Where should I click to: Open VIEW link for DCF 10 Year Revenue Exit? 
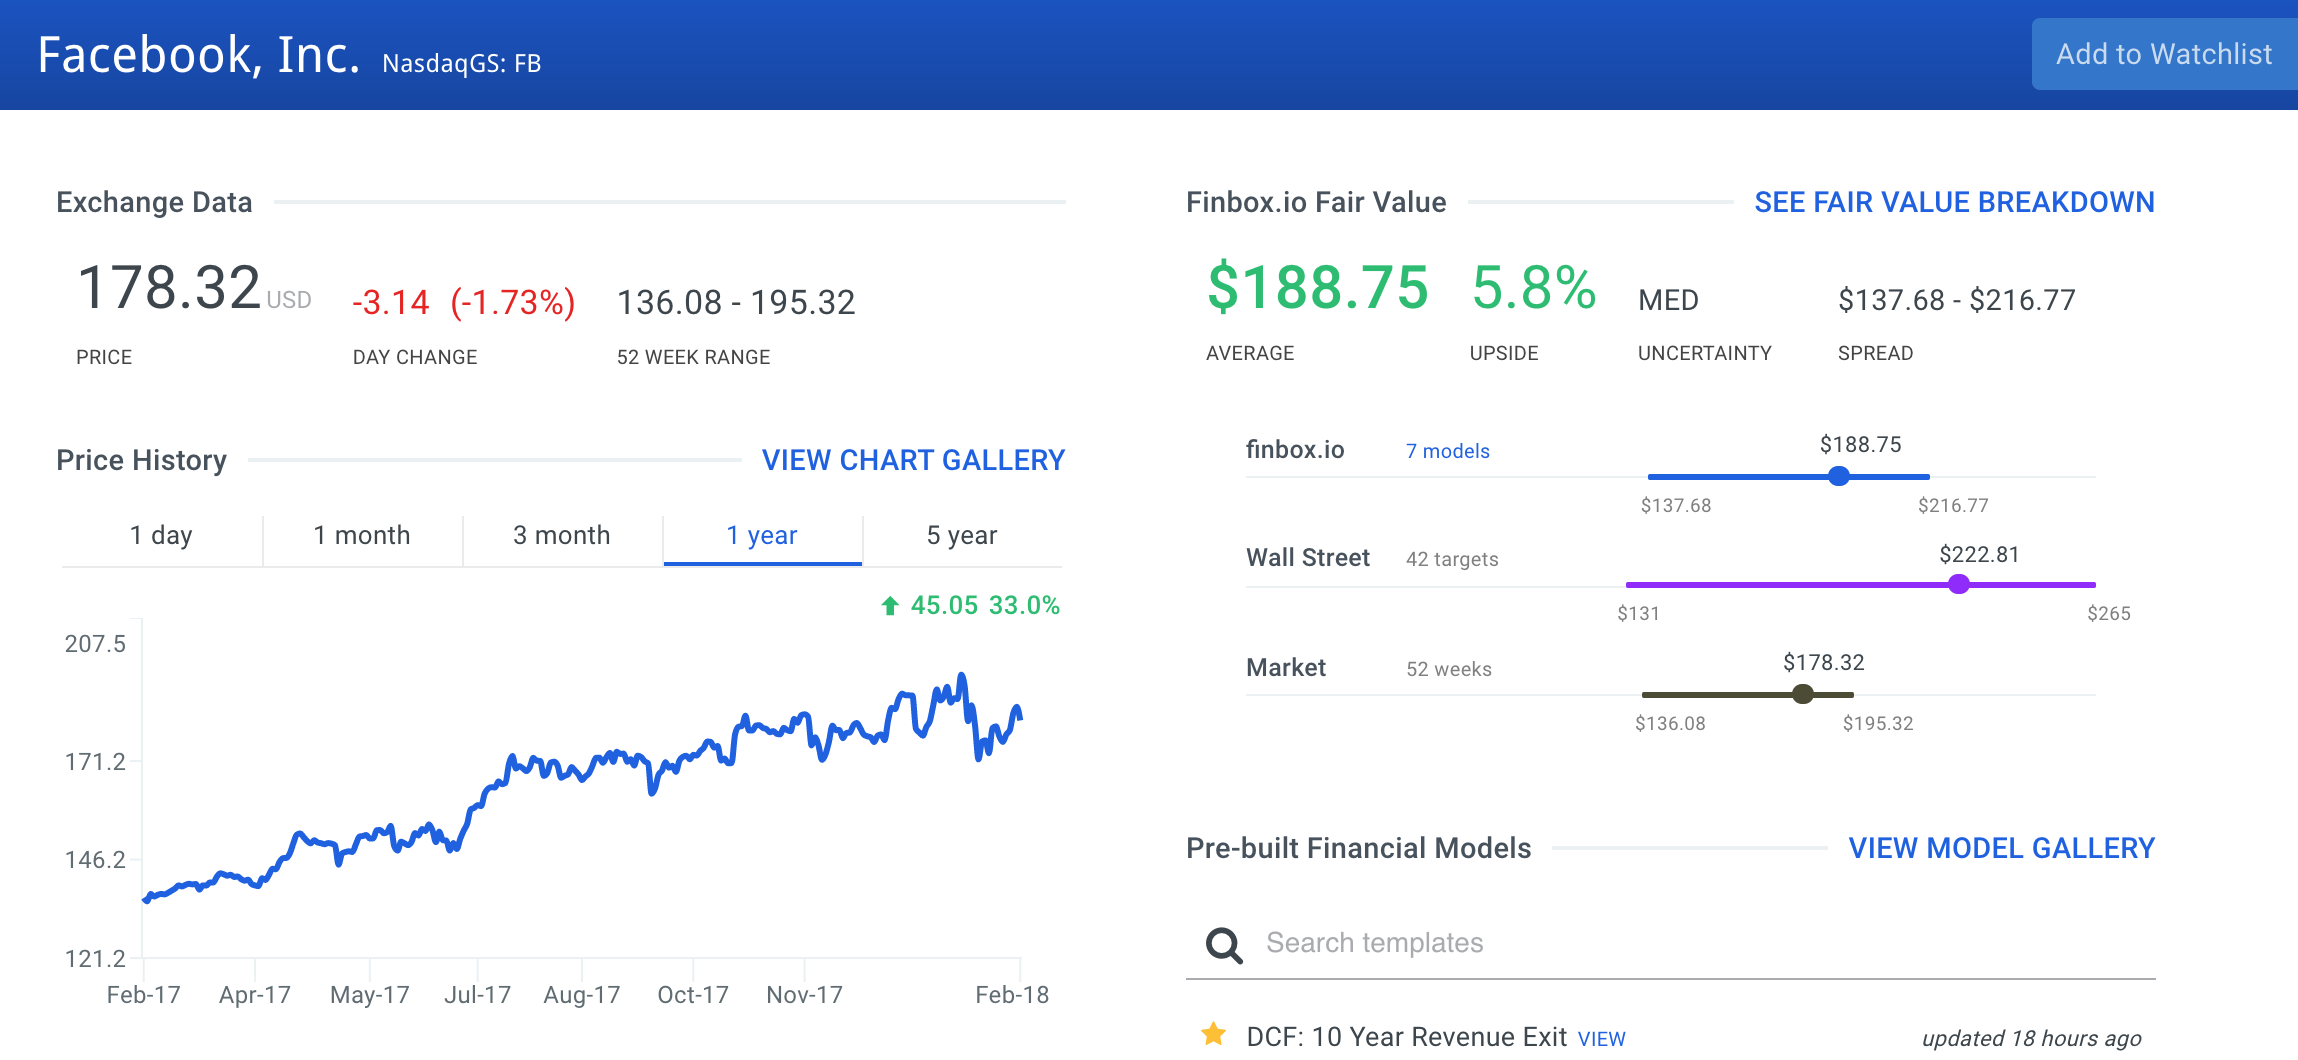click(x=1601, y=1039)
